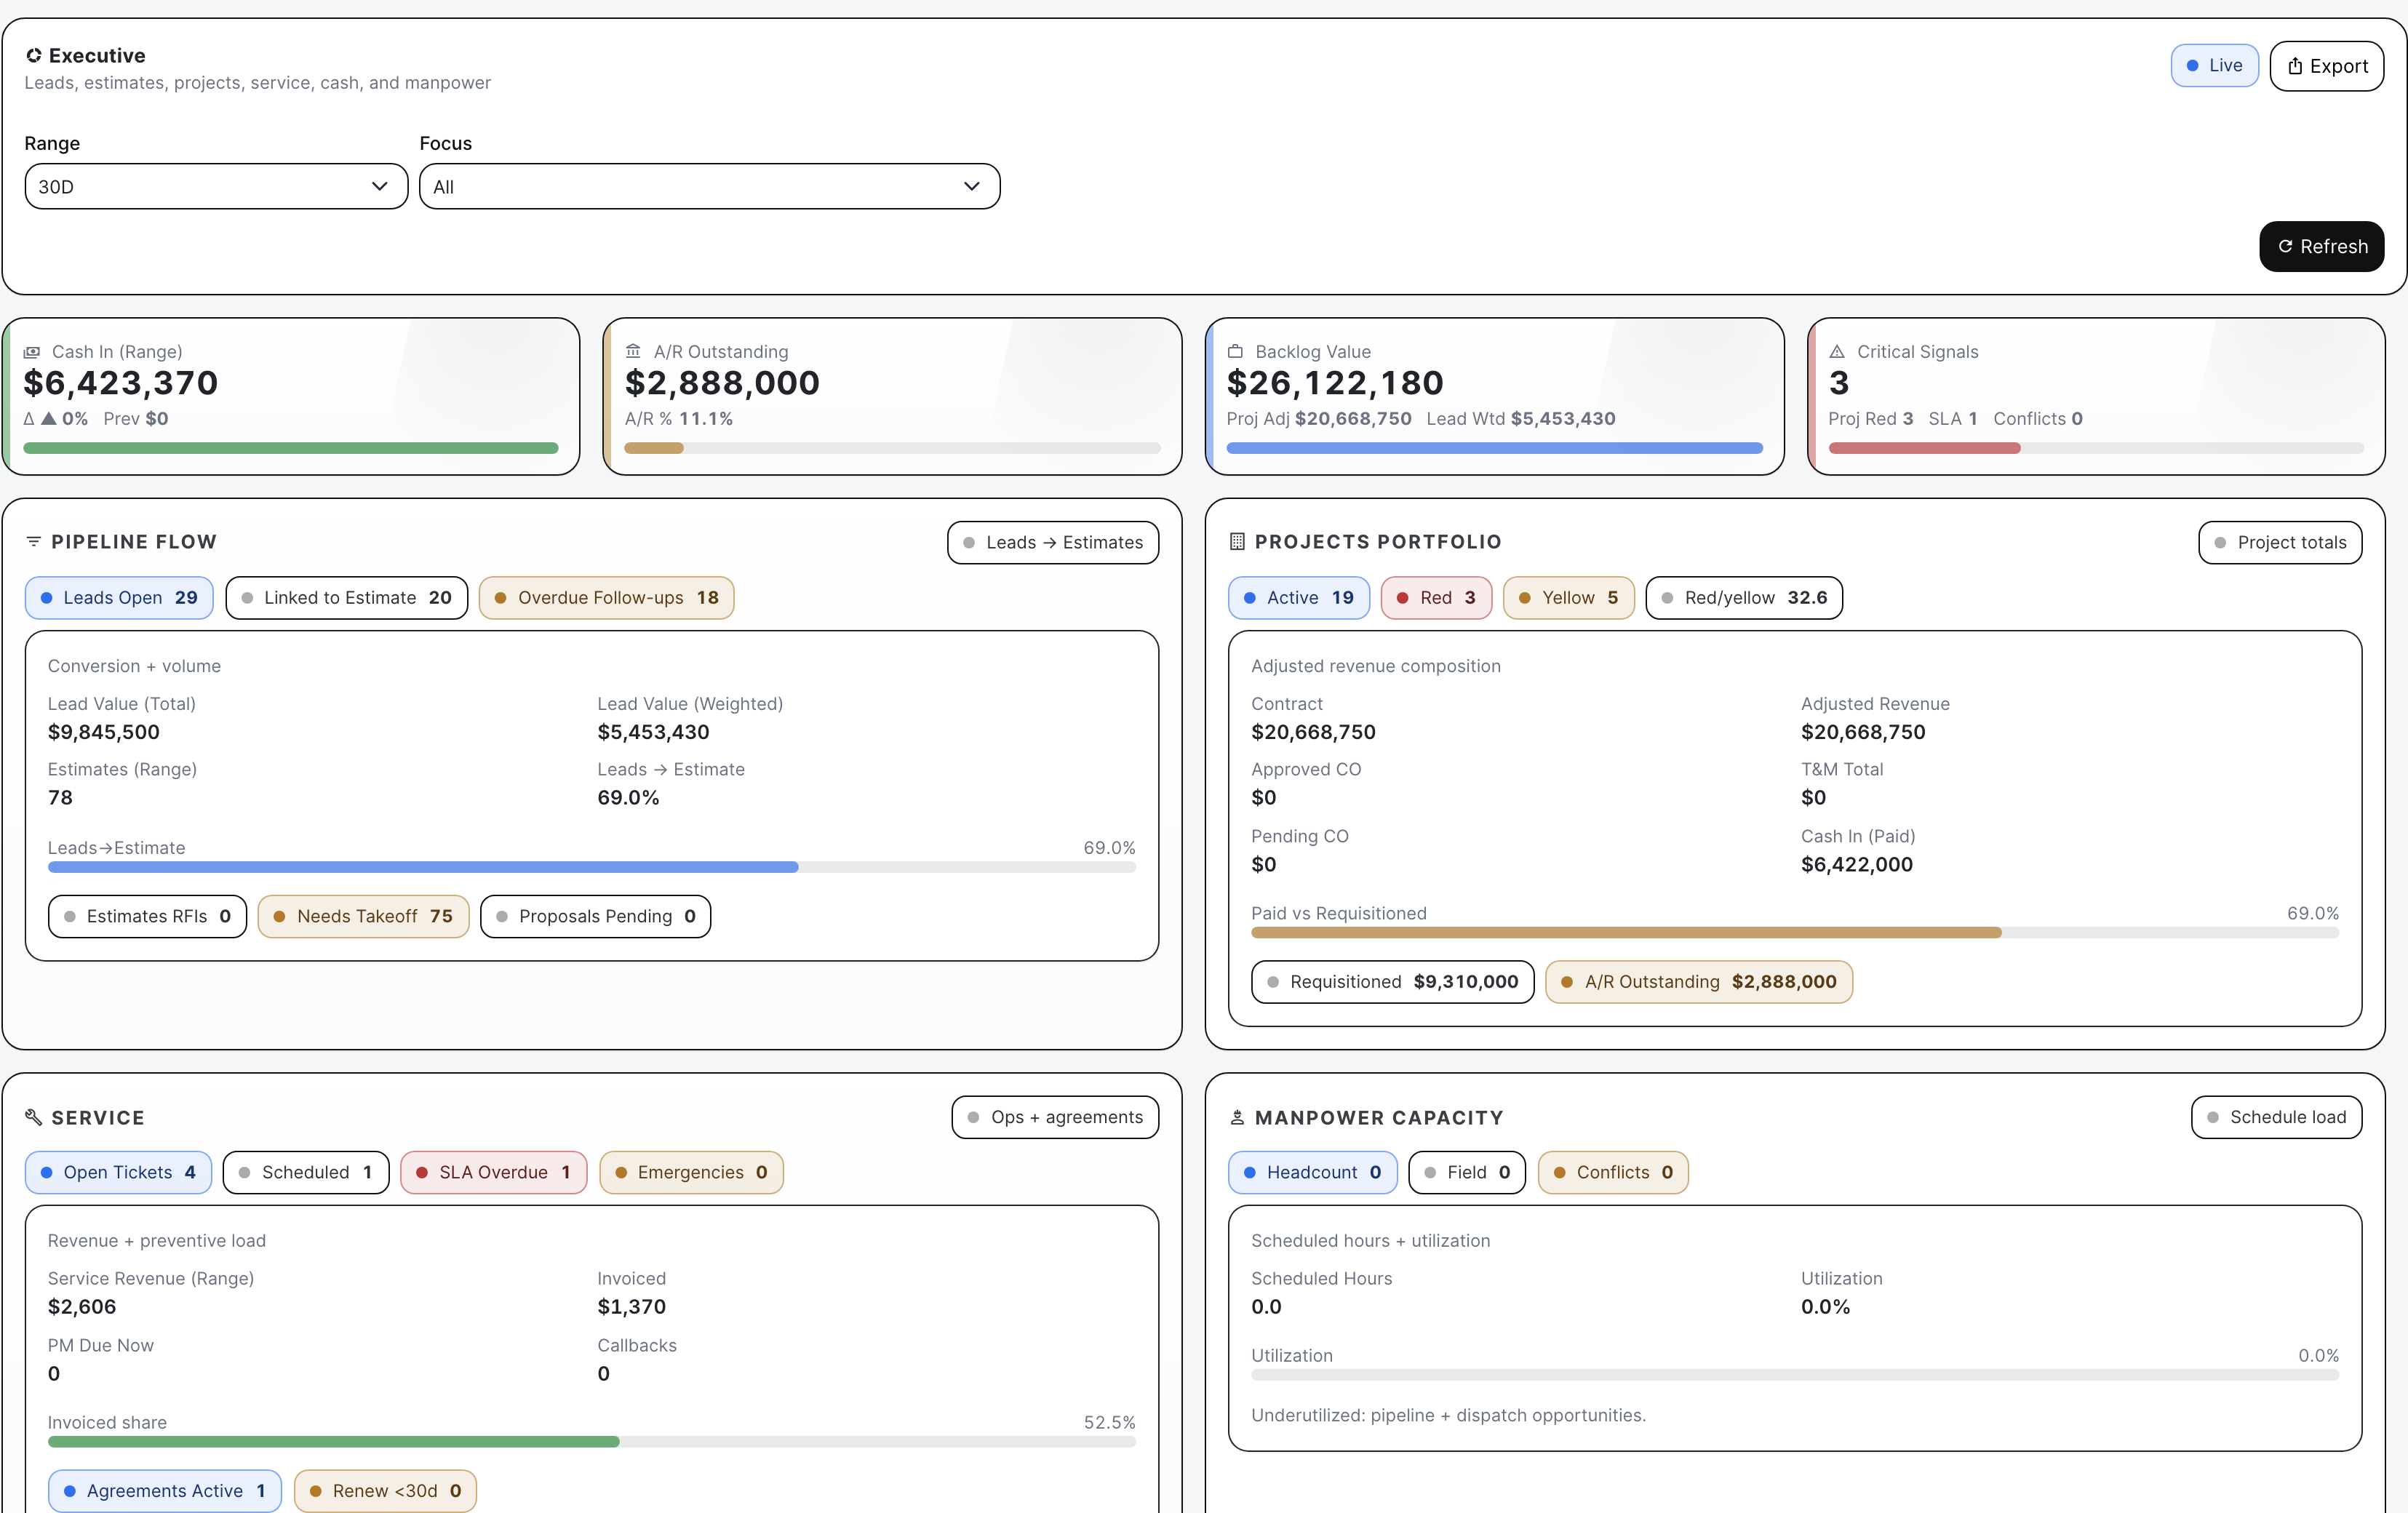The width and height of the screenshot is (2408, 1513).
Task: Toggle the Live status pill
Action: [2214, 66]
